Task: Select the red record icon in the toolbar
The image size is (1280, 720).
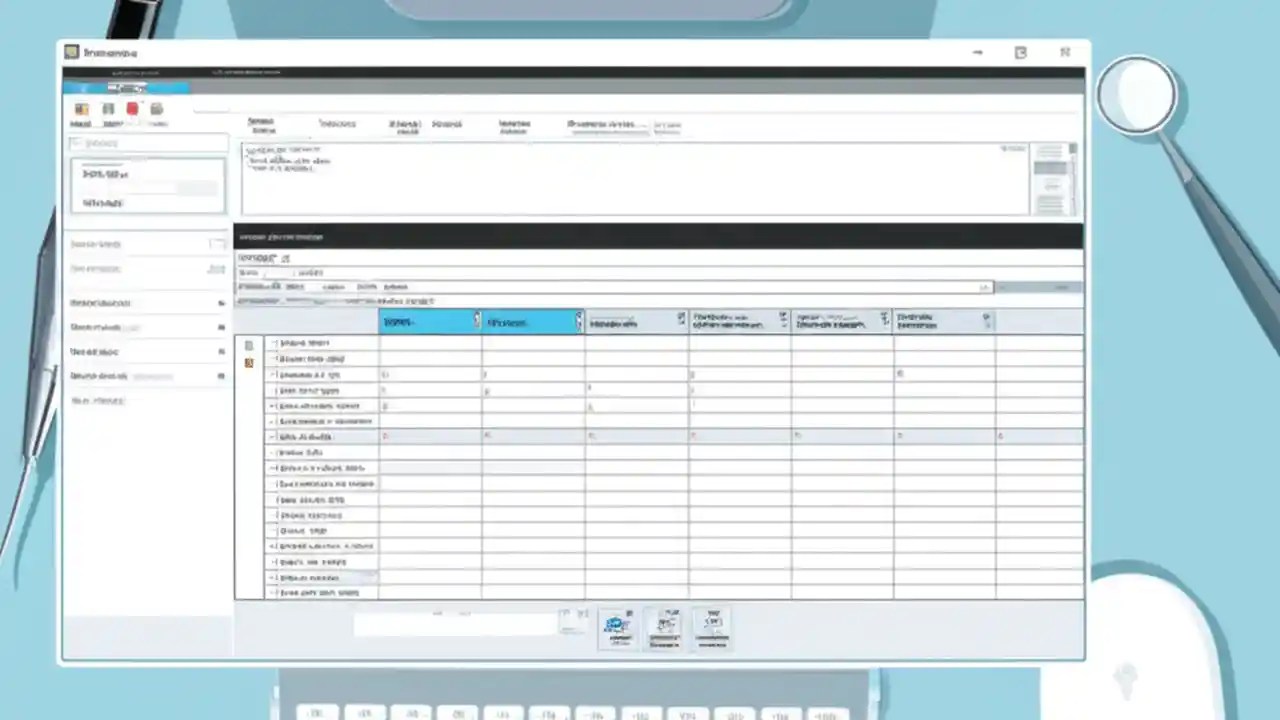Action: click(x=132, y=107)
